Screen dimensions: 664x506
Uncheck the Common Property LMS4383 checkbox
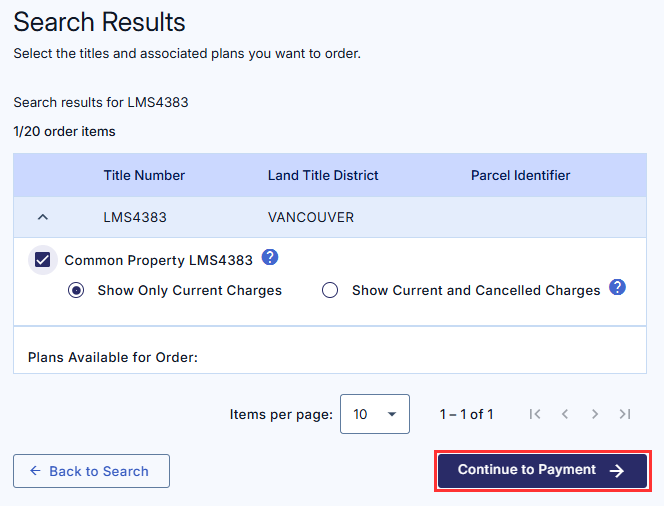pyautogui.click(x=43, y=260)
